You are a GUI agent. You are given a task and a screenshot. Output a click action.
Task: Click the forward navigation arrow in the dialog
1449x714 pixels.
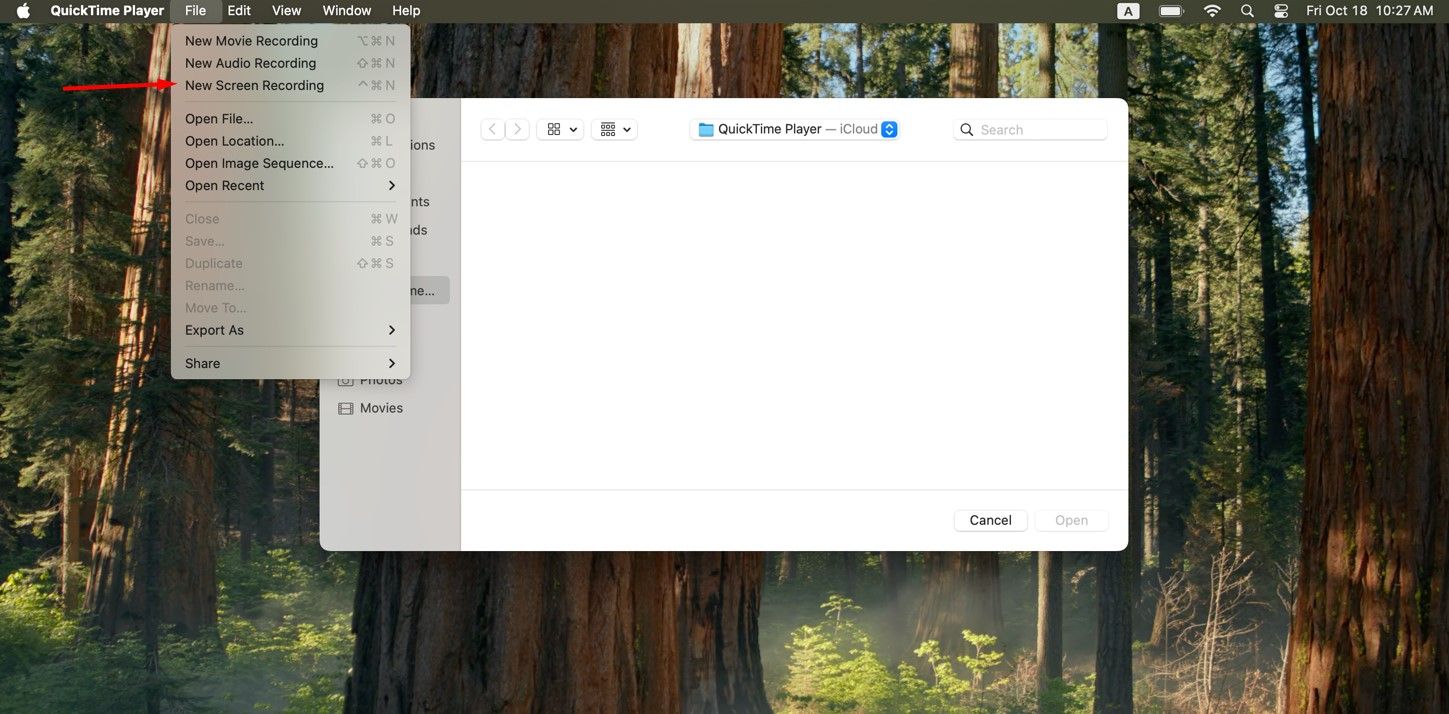517,128
